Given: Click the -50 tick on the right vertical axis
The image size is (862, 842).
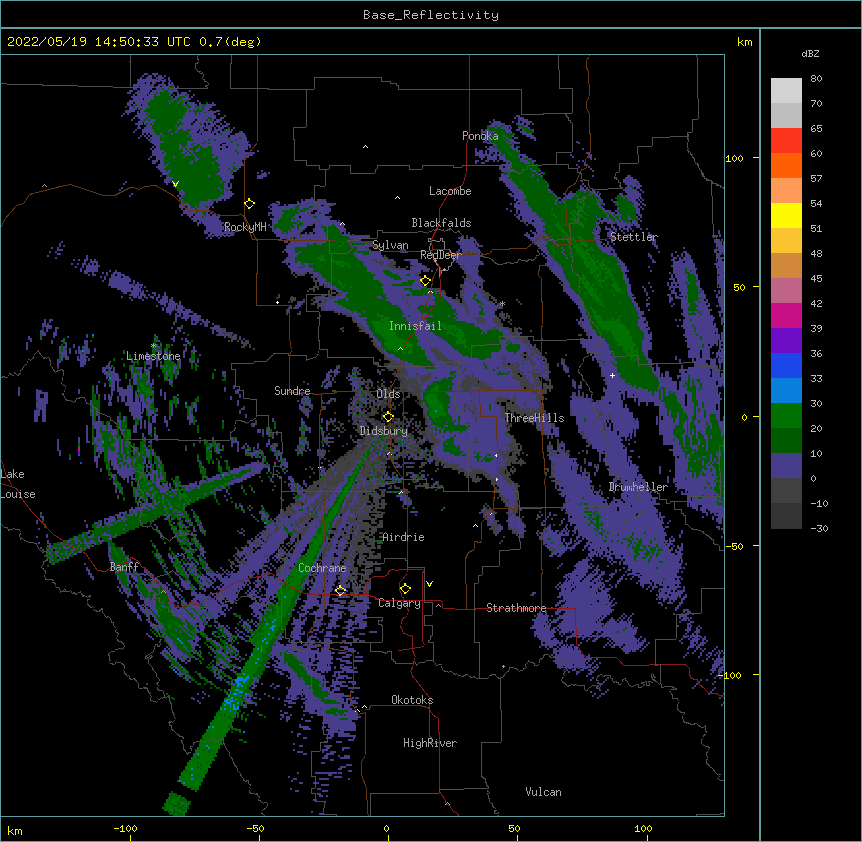Looking at the screenshot, I should pyautogui.click(x=734, y=546).
